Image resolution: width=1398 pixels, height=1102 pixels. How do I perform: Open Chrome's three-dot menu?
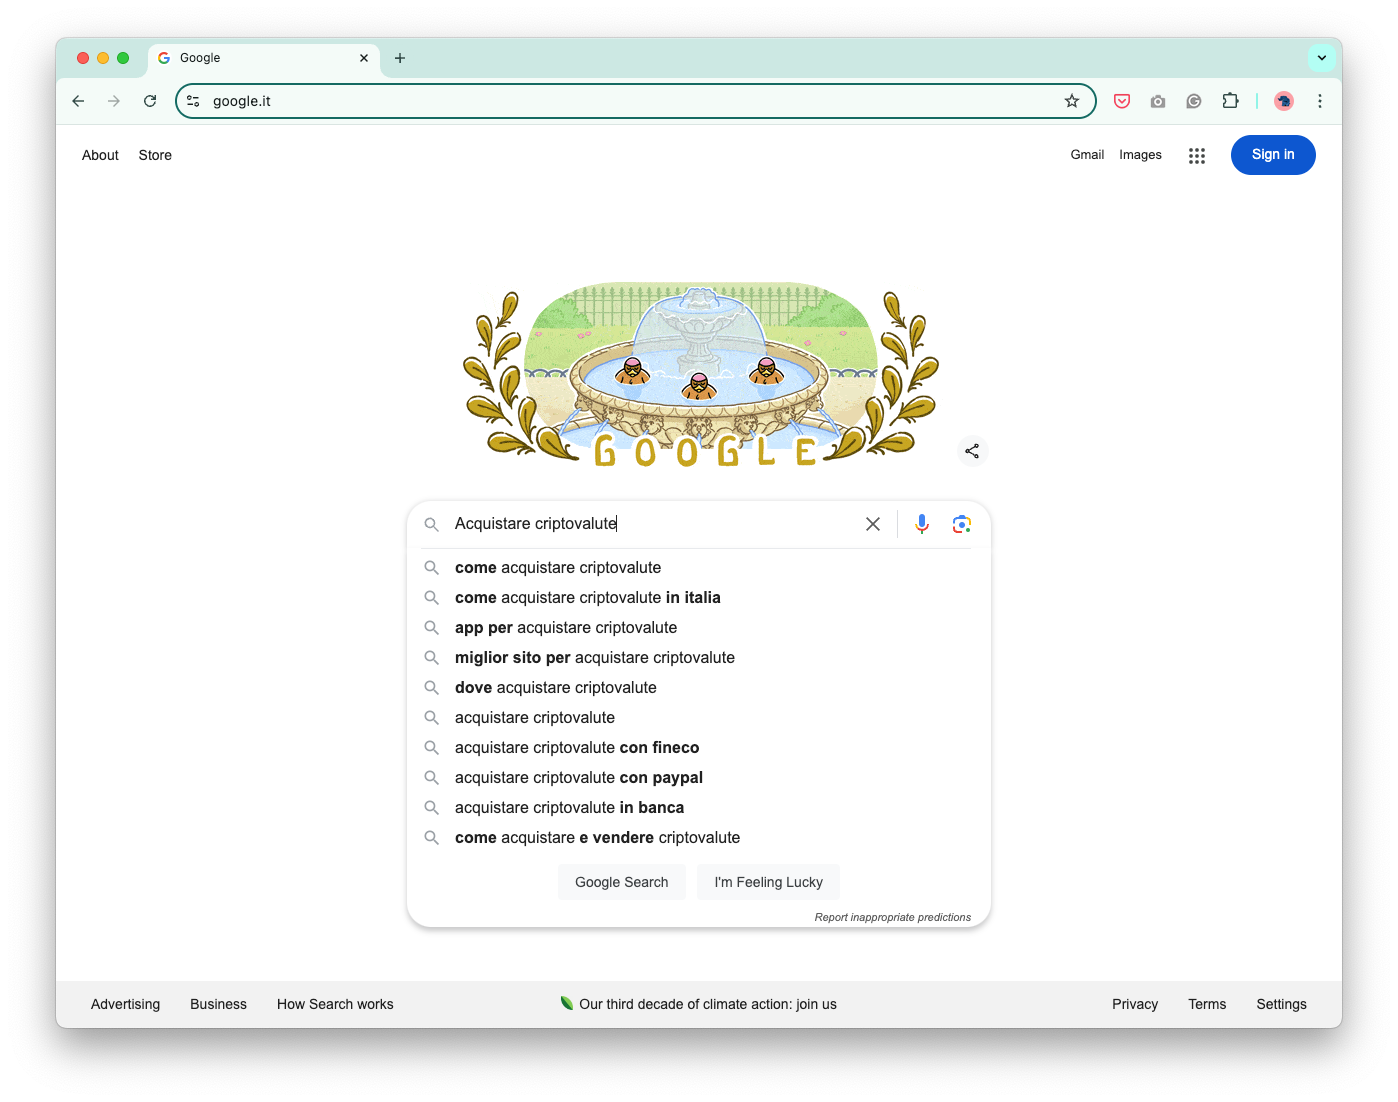pyautogui.click(x=1320, y=101)
